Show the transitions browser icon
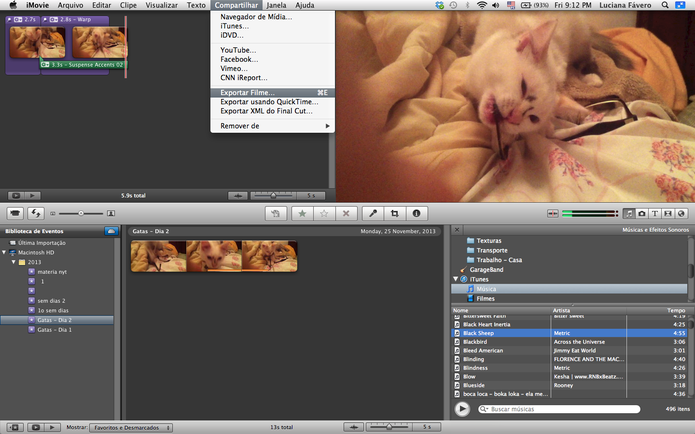The width and height of the screenshot is (695, 434). click(x=668, y=214)
